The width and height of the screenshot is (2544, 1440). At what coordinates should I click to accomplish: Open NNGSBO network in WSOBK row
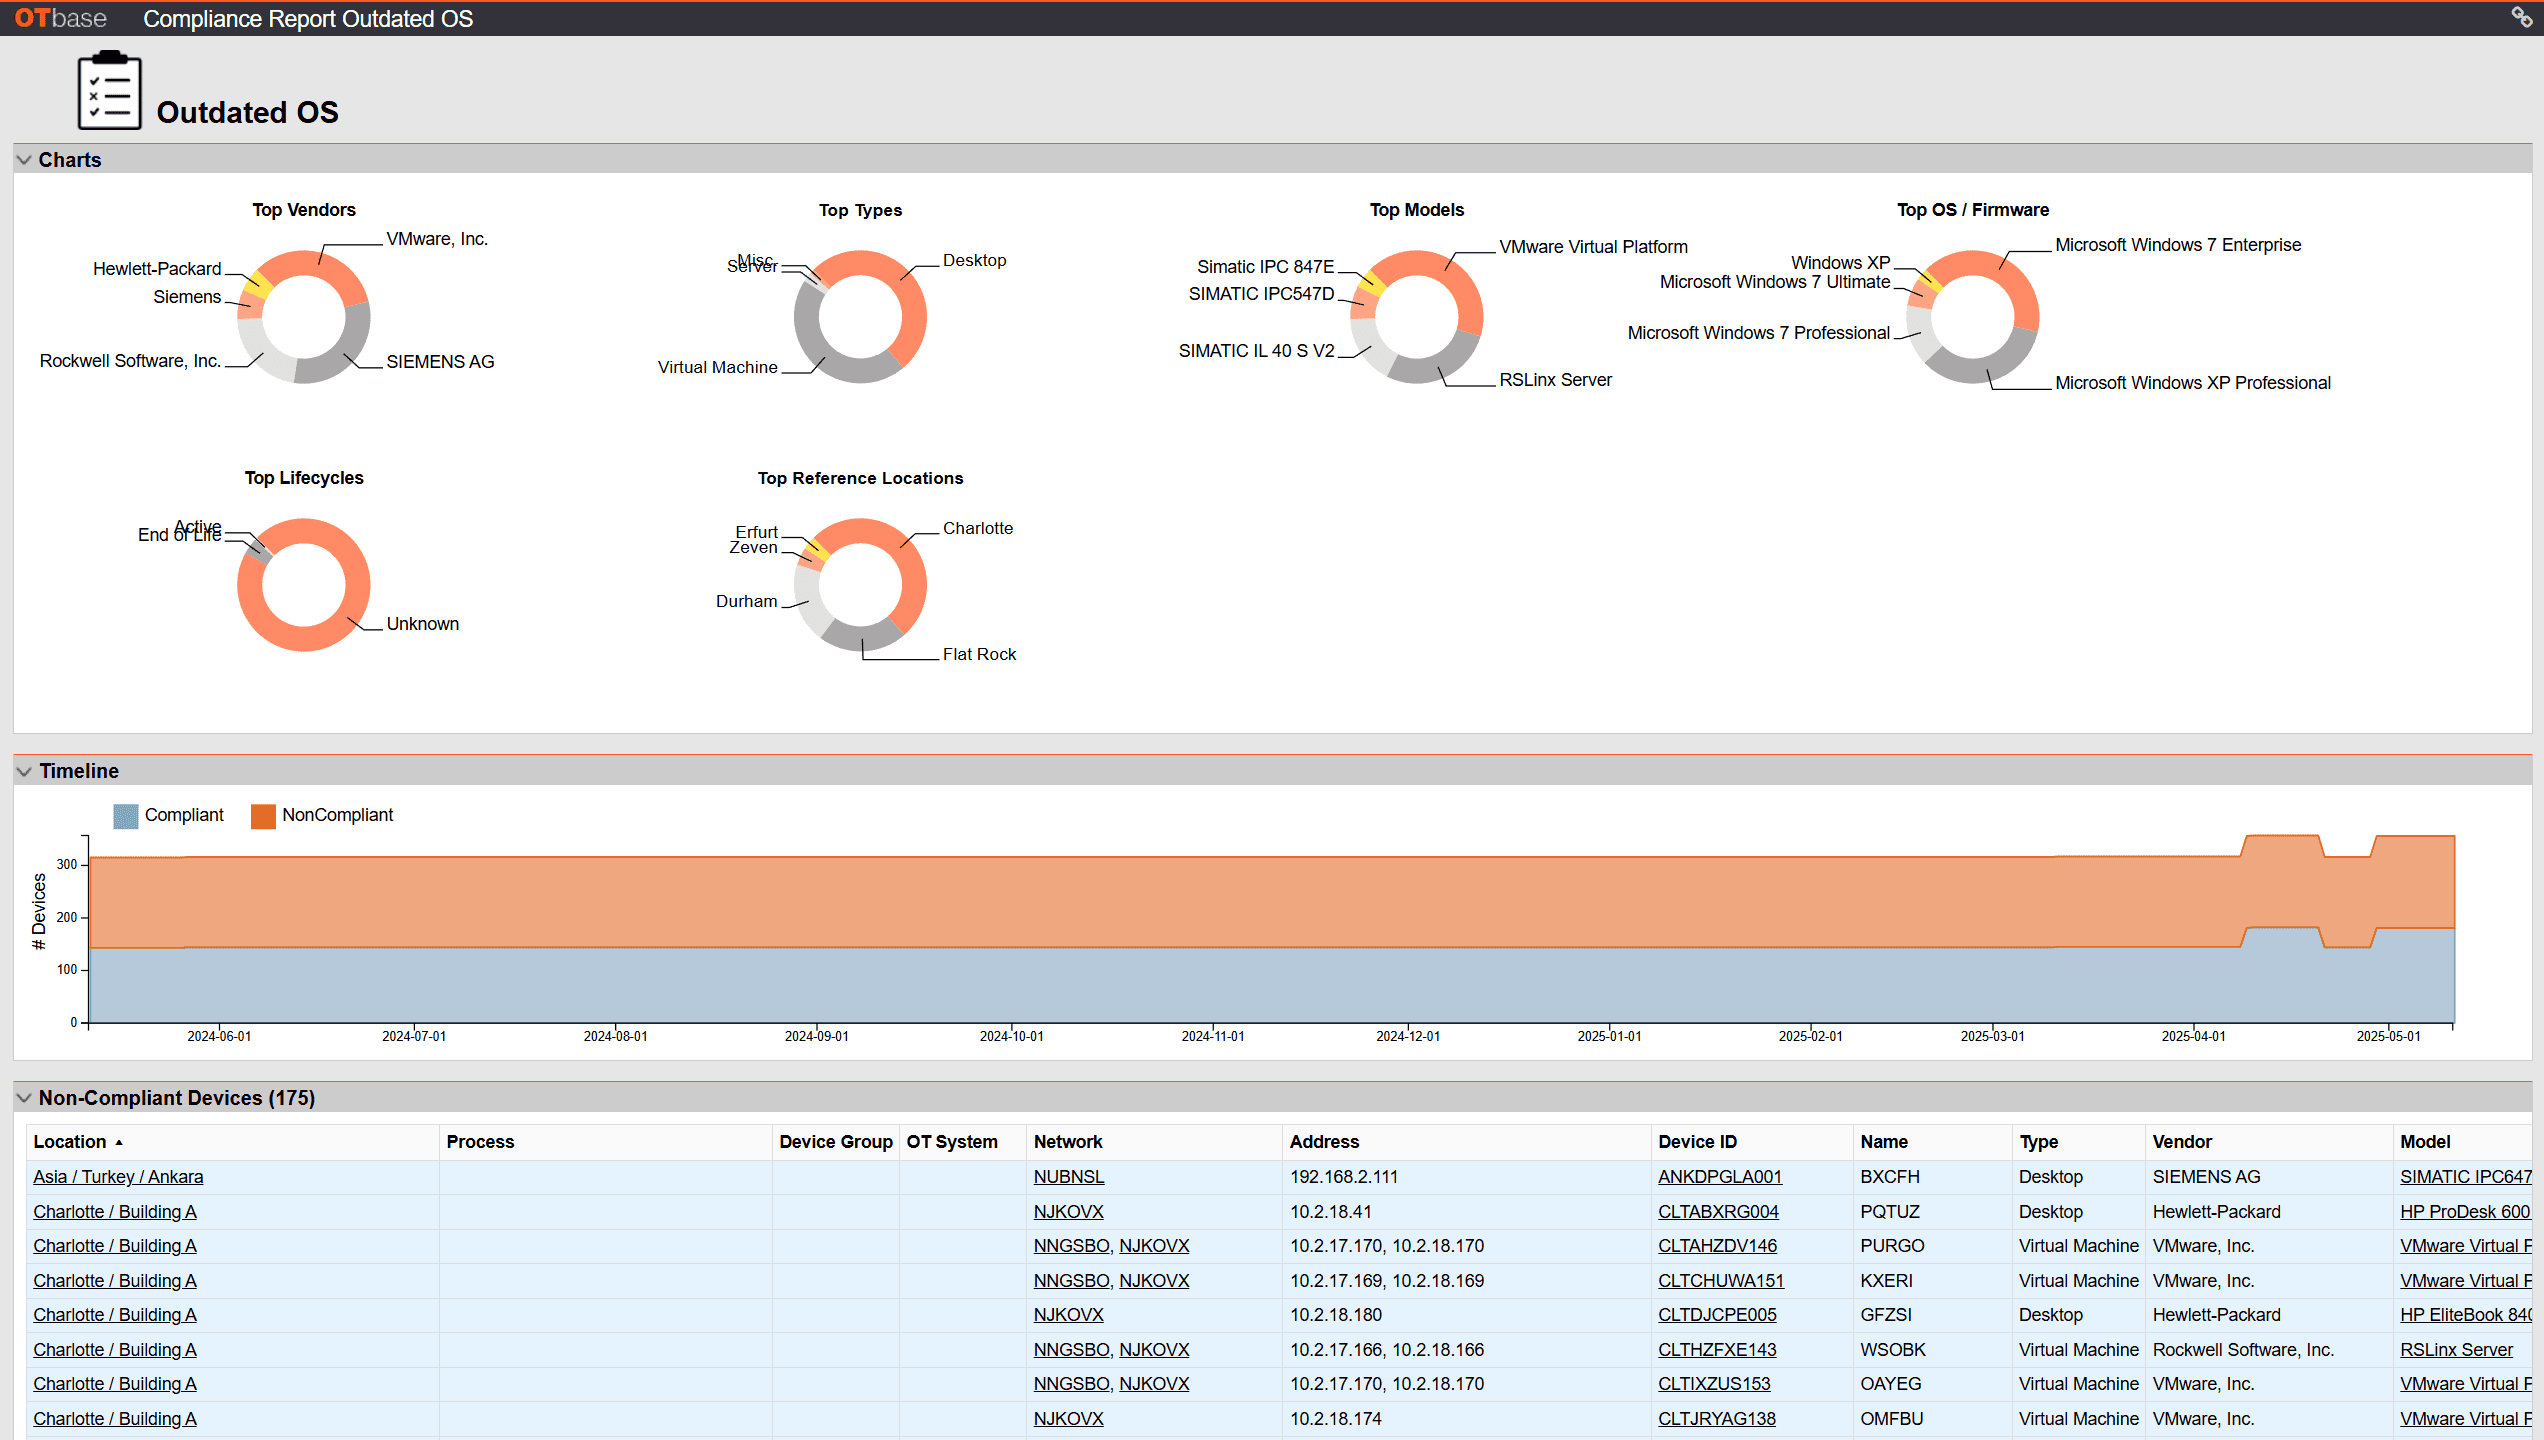coord(1071,1350)
